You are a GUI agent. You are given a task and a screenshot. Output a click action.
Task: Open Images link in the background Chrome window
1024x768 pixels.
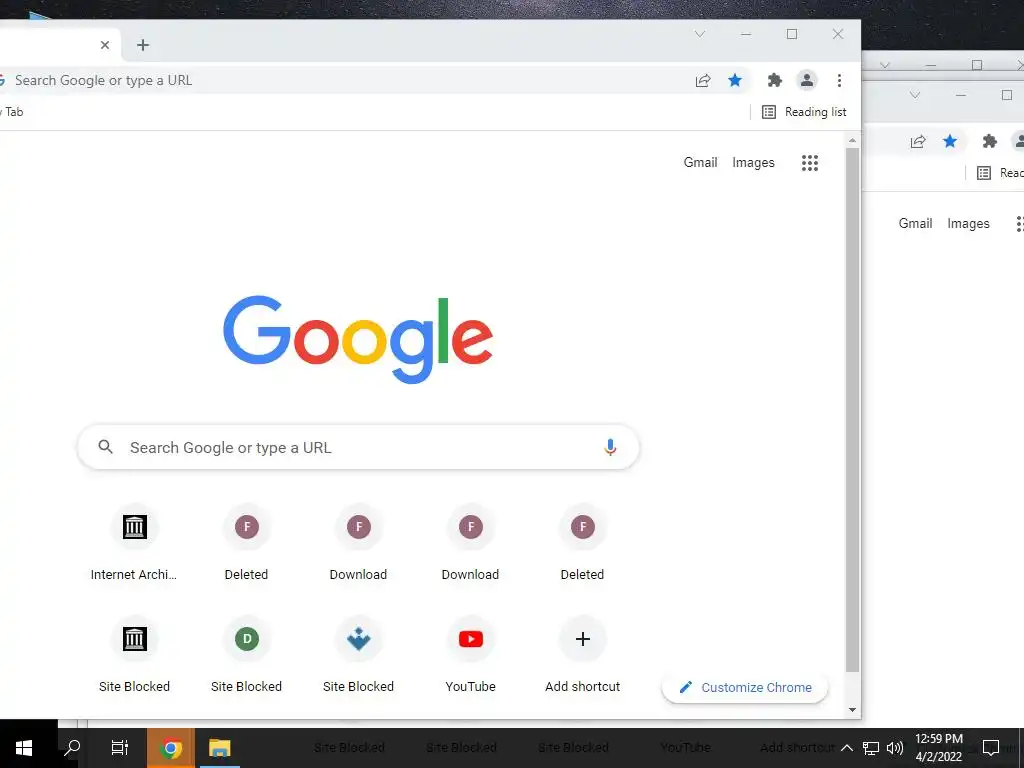(x=968, y=223)
